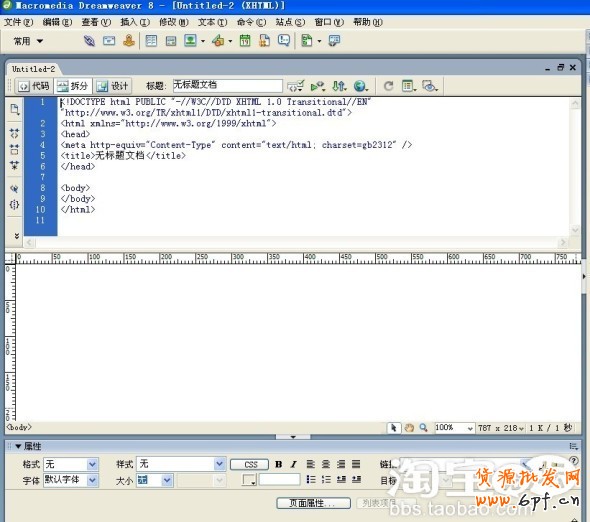Click the properties panel options menu icon
This screenshot has height=522, width=590.
(573, 446)
